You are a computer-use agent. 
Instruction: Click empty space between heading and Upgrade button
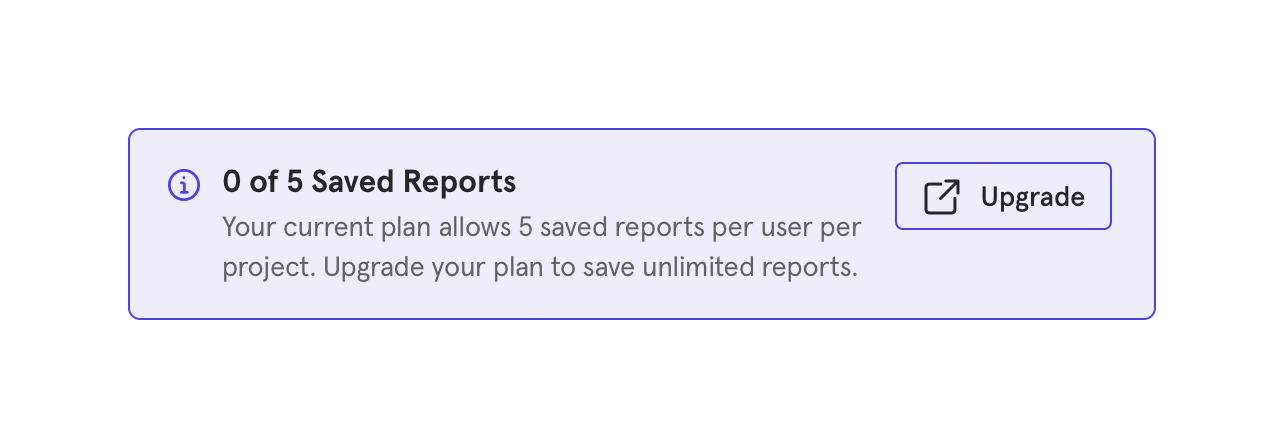tap(700, 182)
